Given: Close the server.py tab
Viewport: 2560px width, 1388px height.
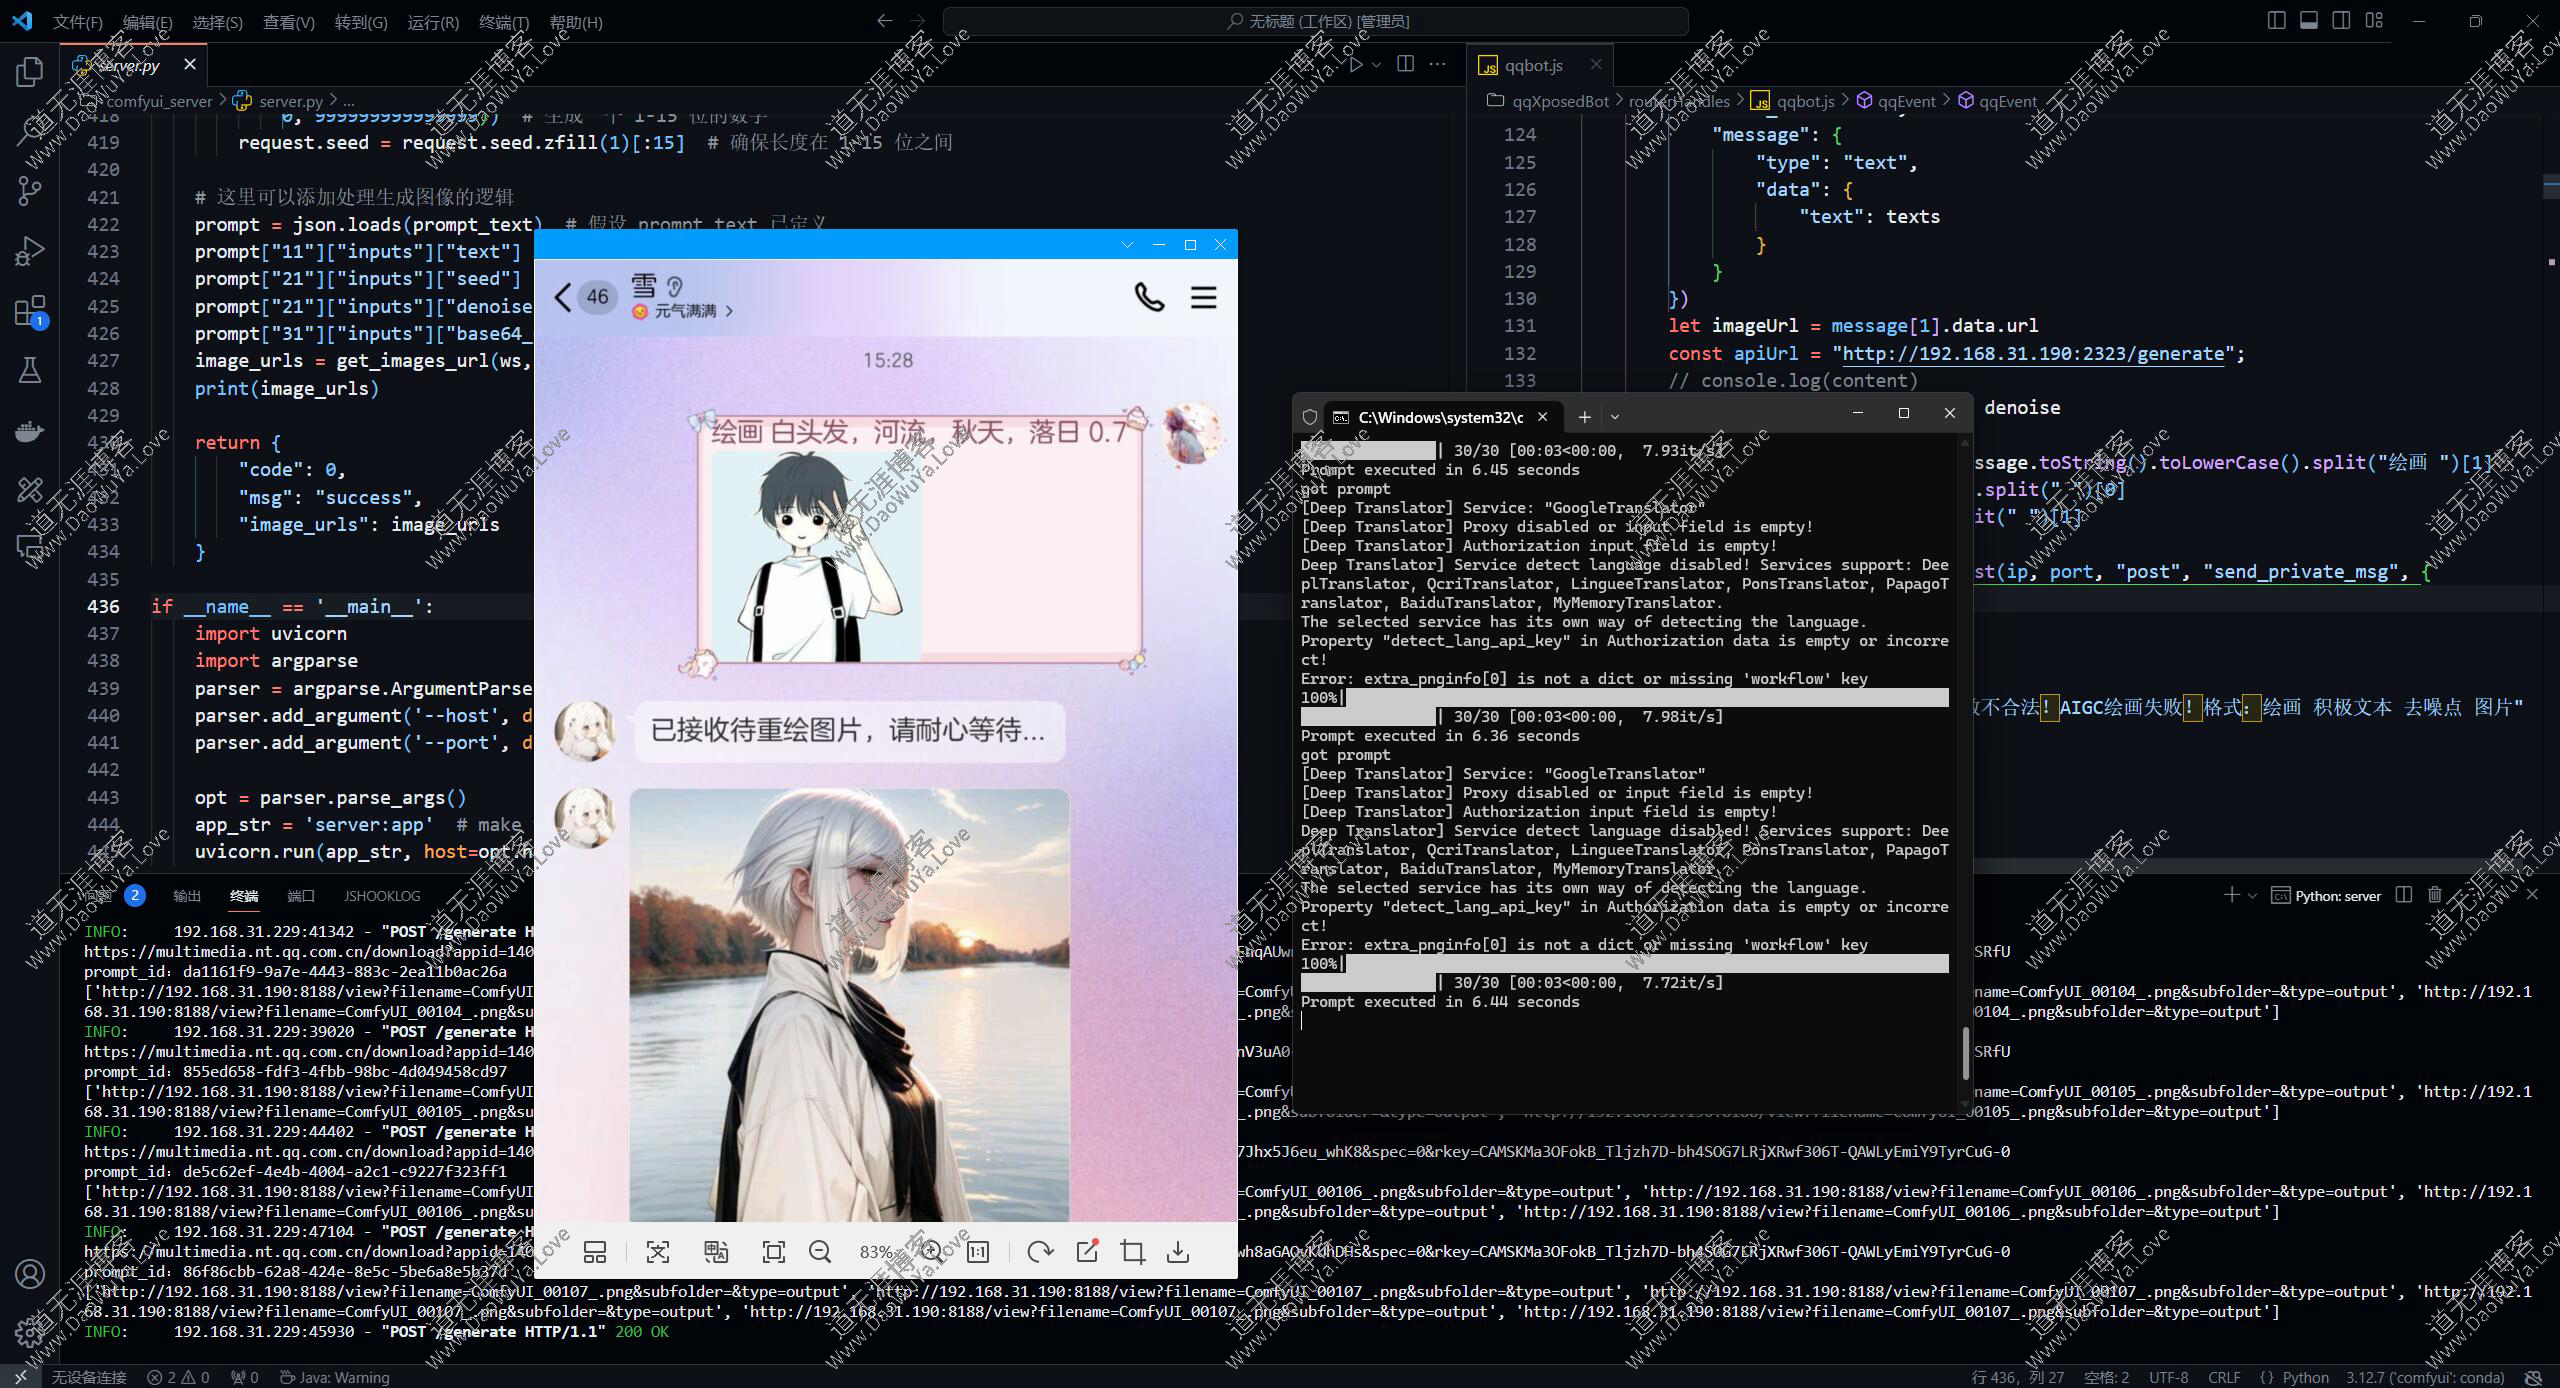Looking at the screenshot, I should 190,64.
